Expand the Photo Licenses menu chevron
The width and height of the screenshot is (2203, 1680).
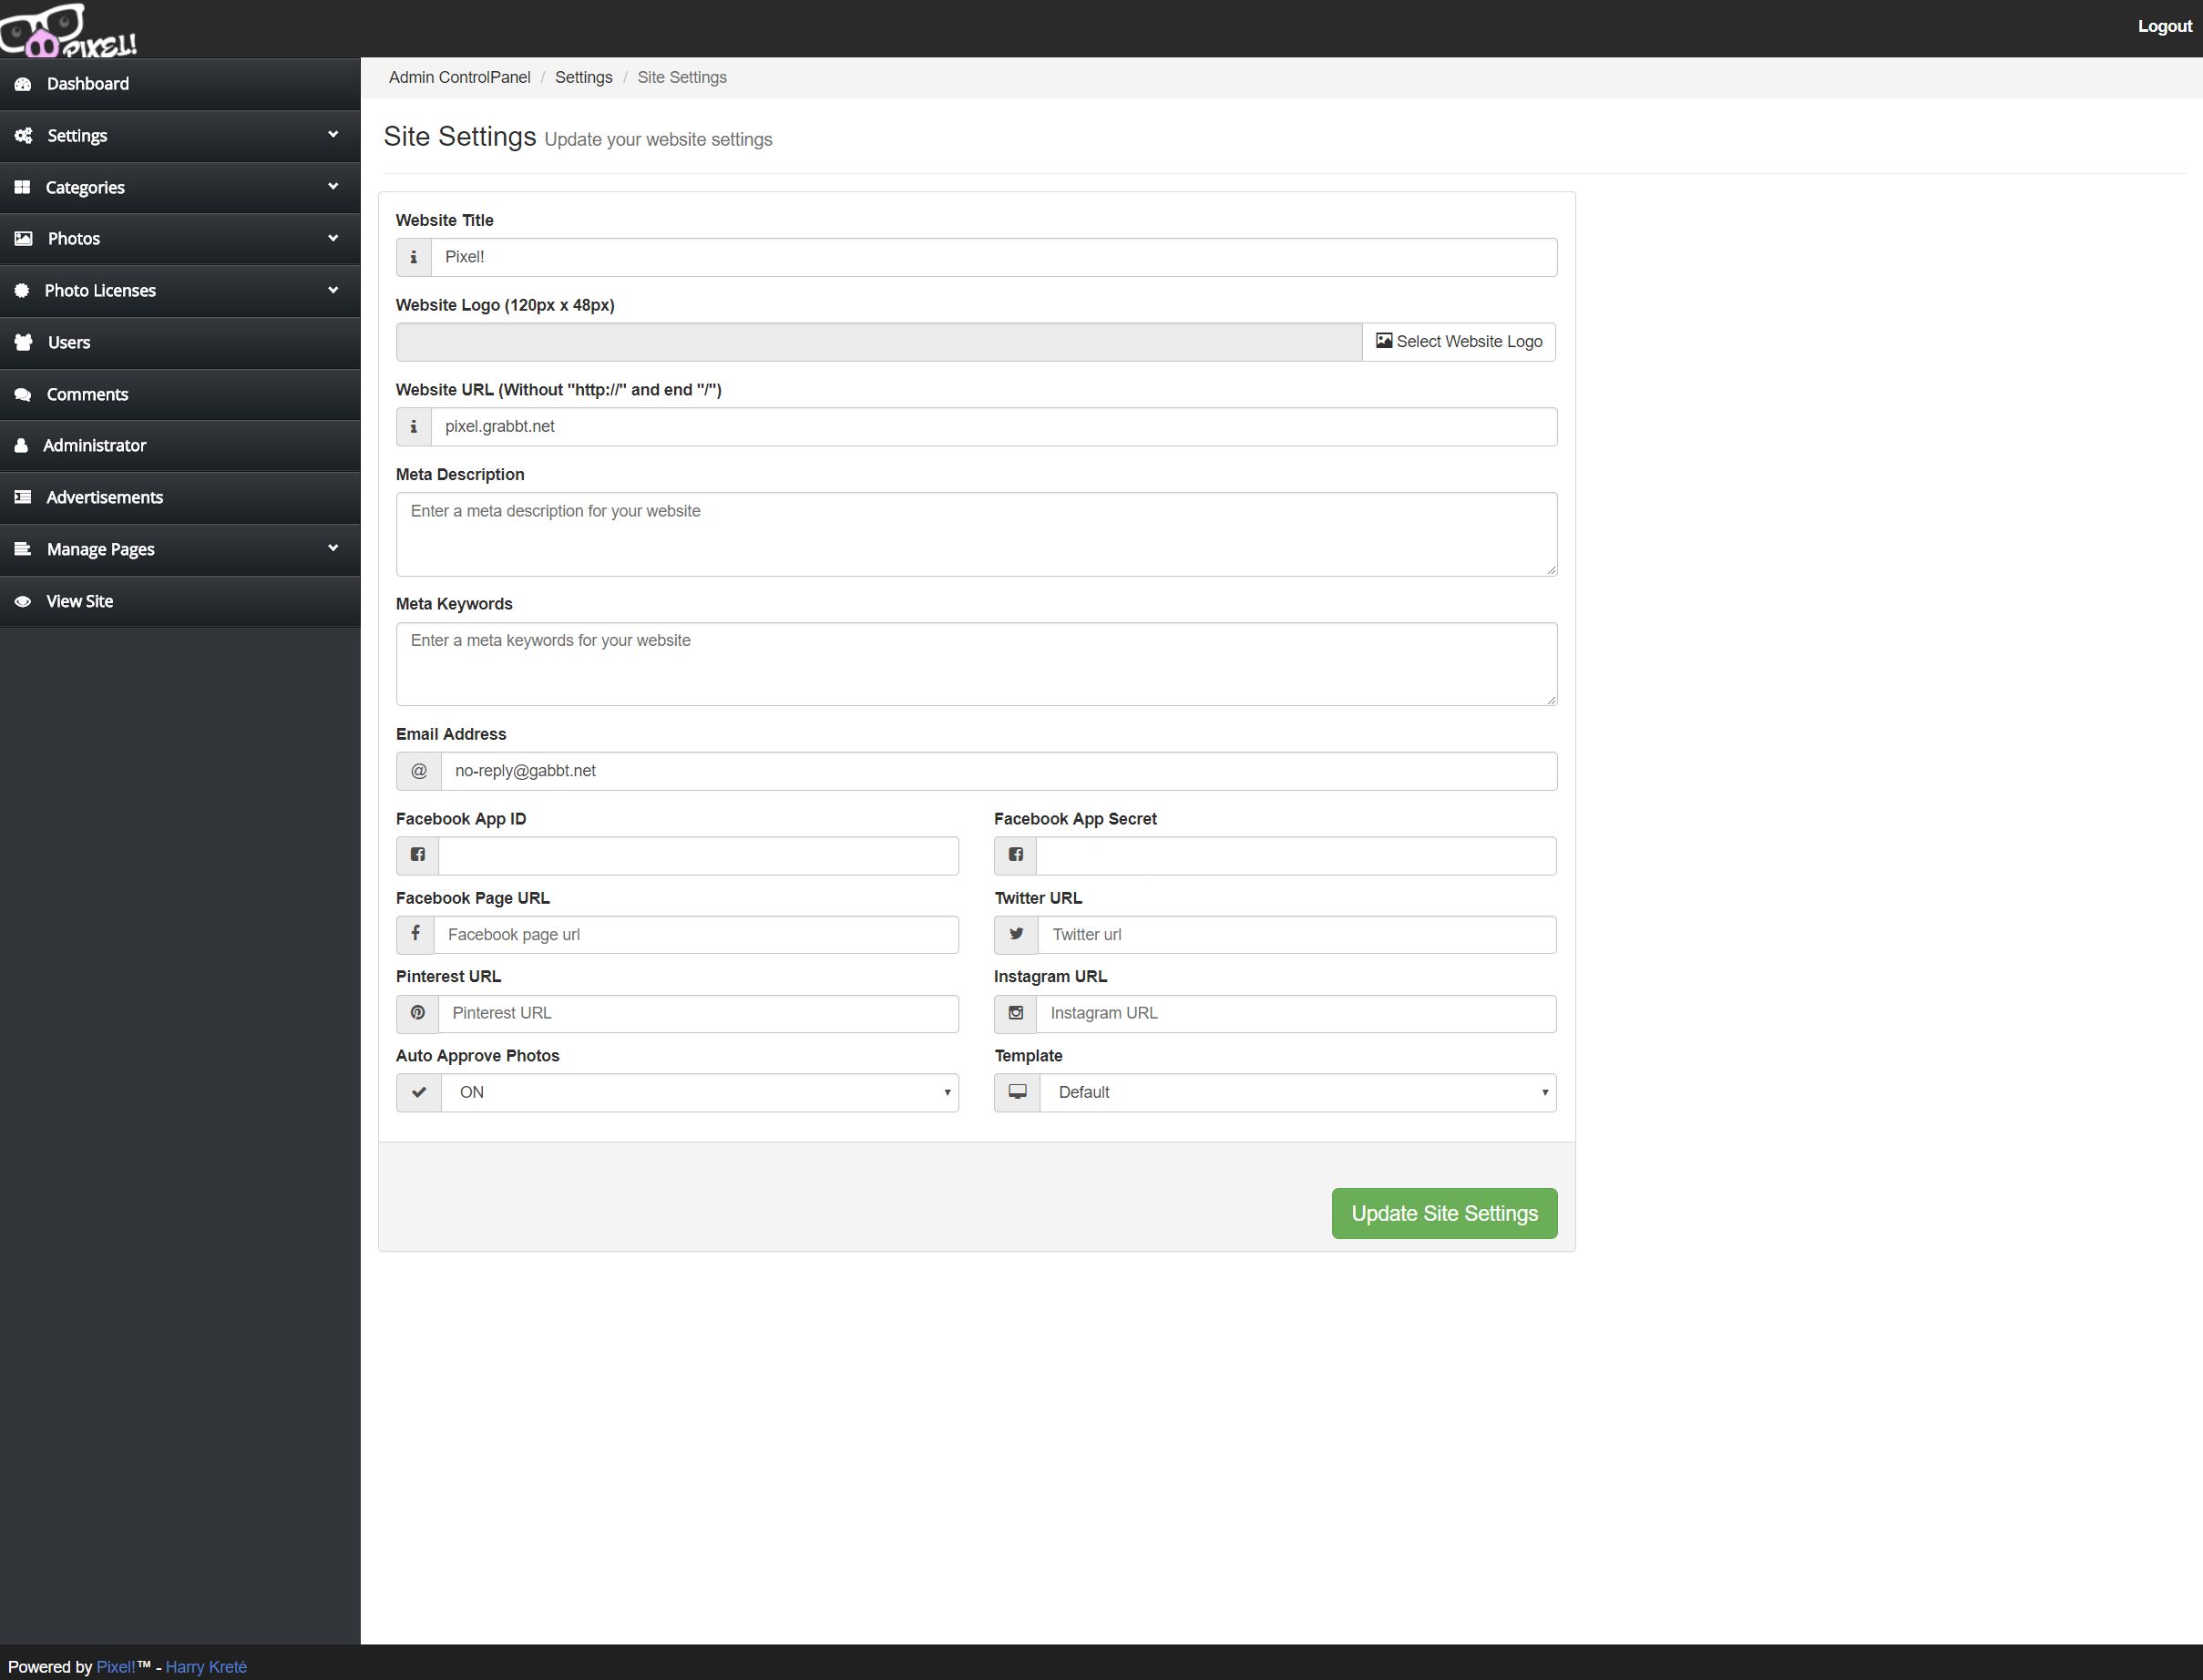click(x=333, y=290)
